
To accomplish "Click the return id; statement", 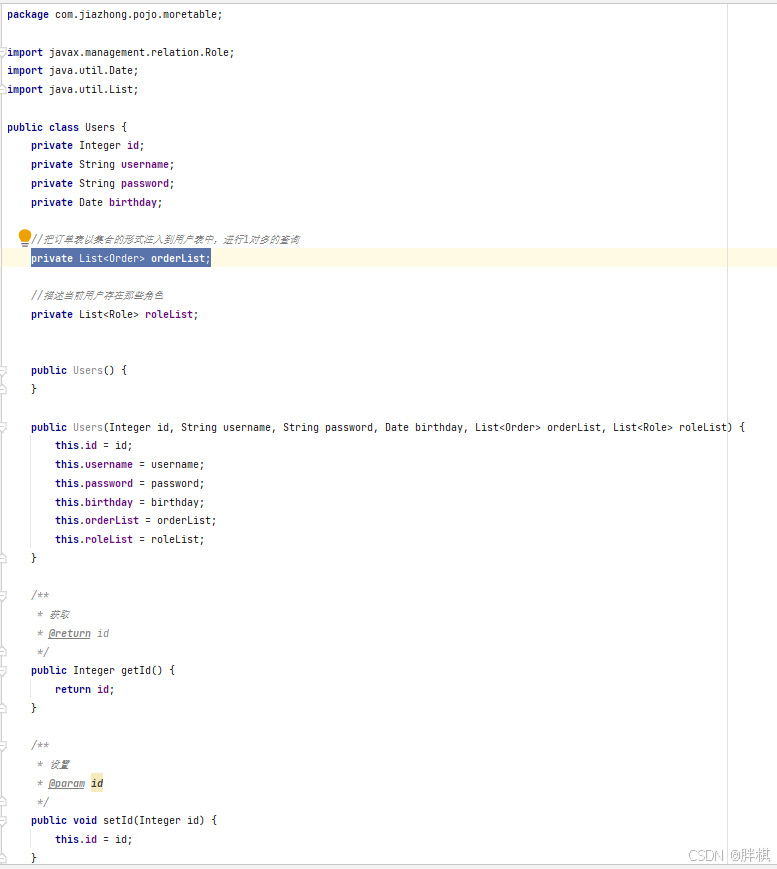I will pos(84,689).
